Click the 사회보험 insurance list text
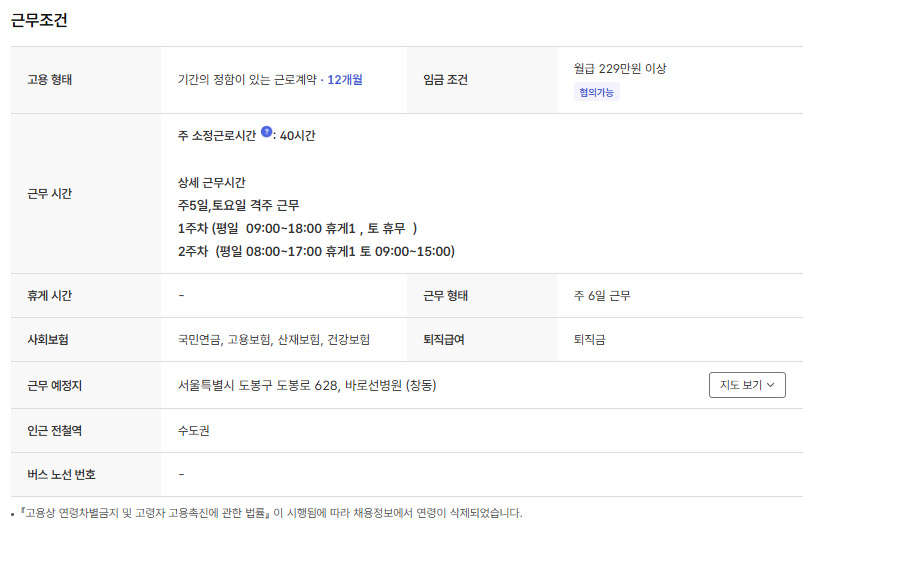The image size is (900, 562). pyautogui.click(x=273, y=340)
